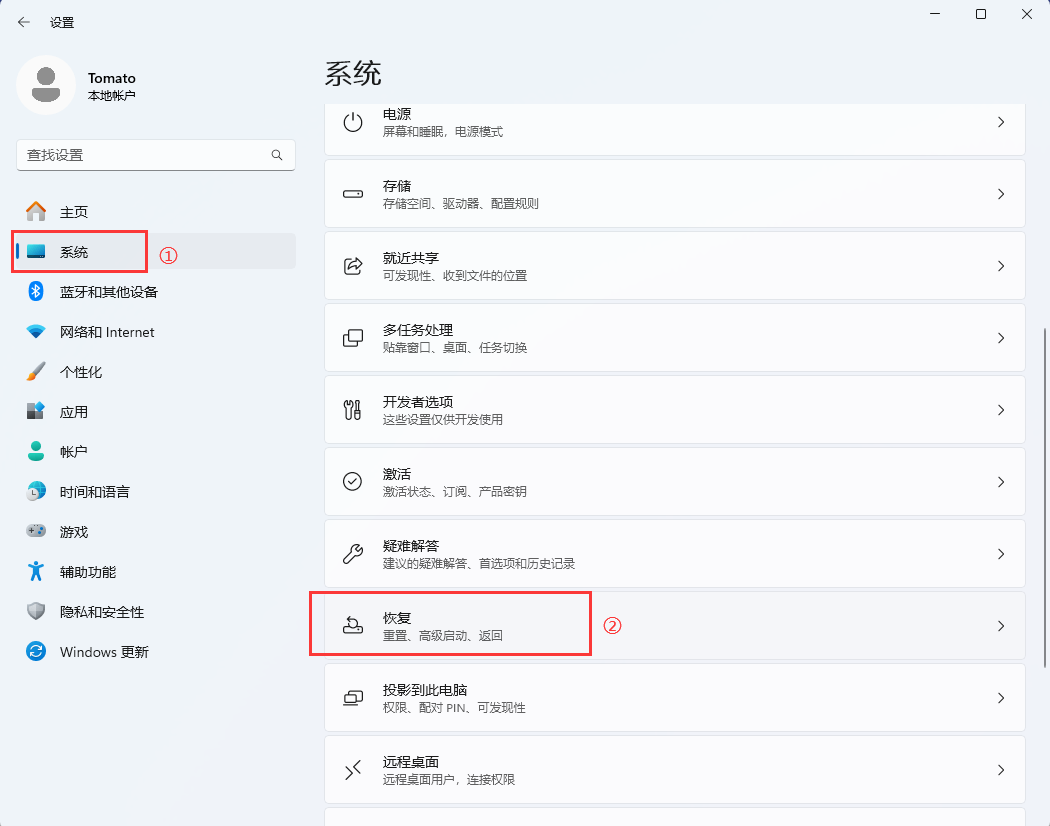
Task: Click the 激活 checkmark circle icon
Action: coord(352,482)
